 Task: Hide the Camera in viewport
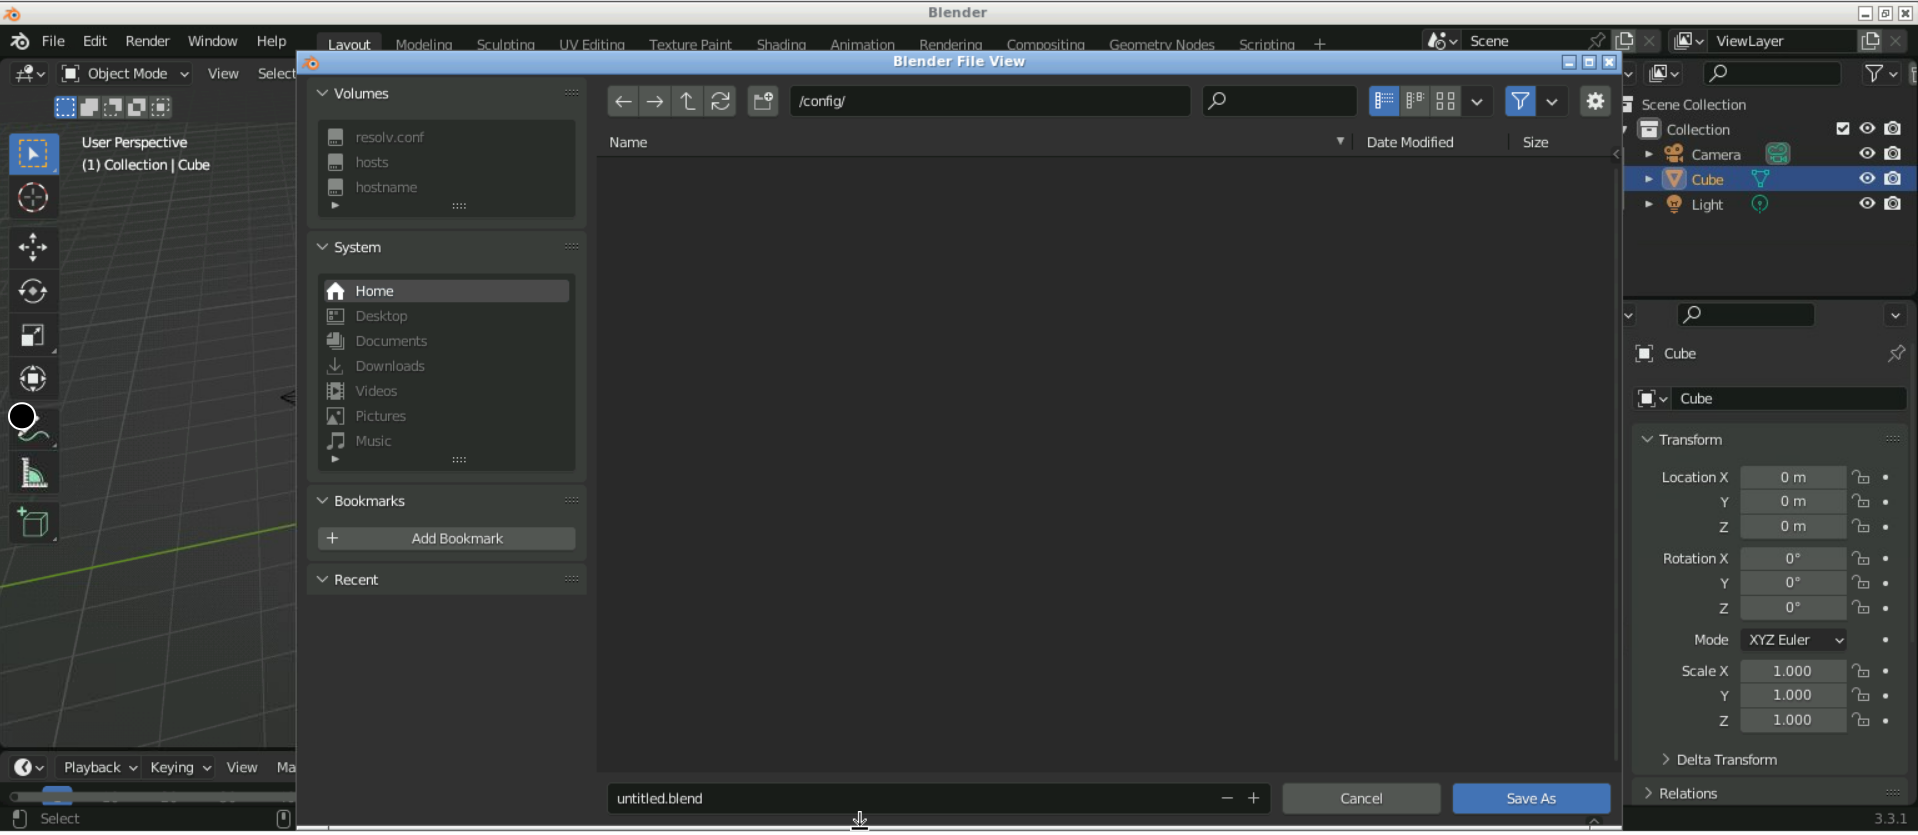(1866, 154)
